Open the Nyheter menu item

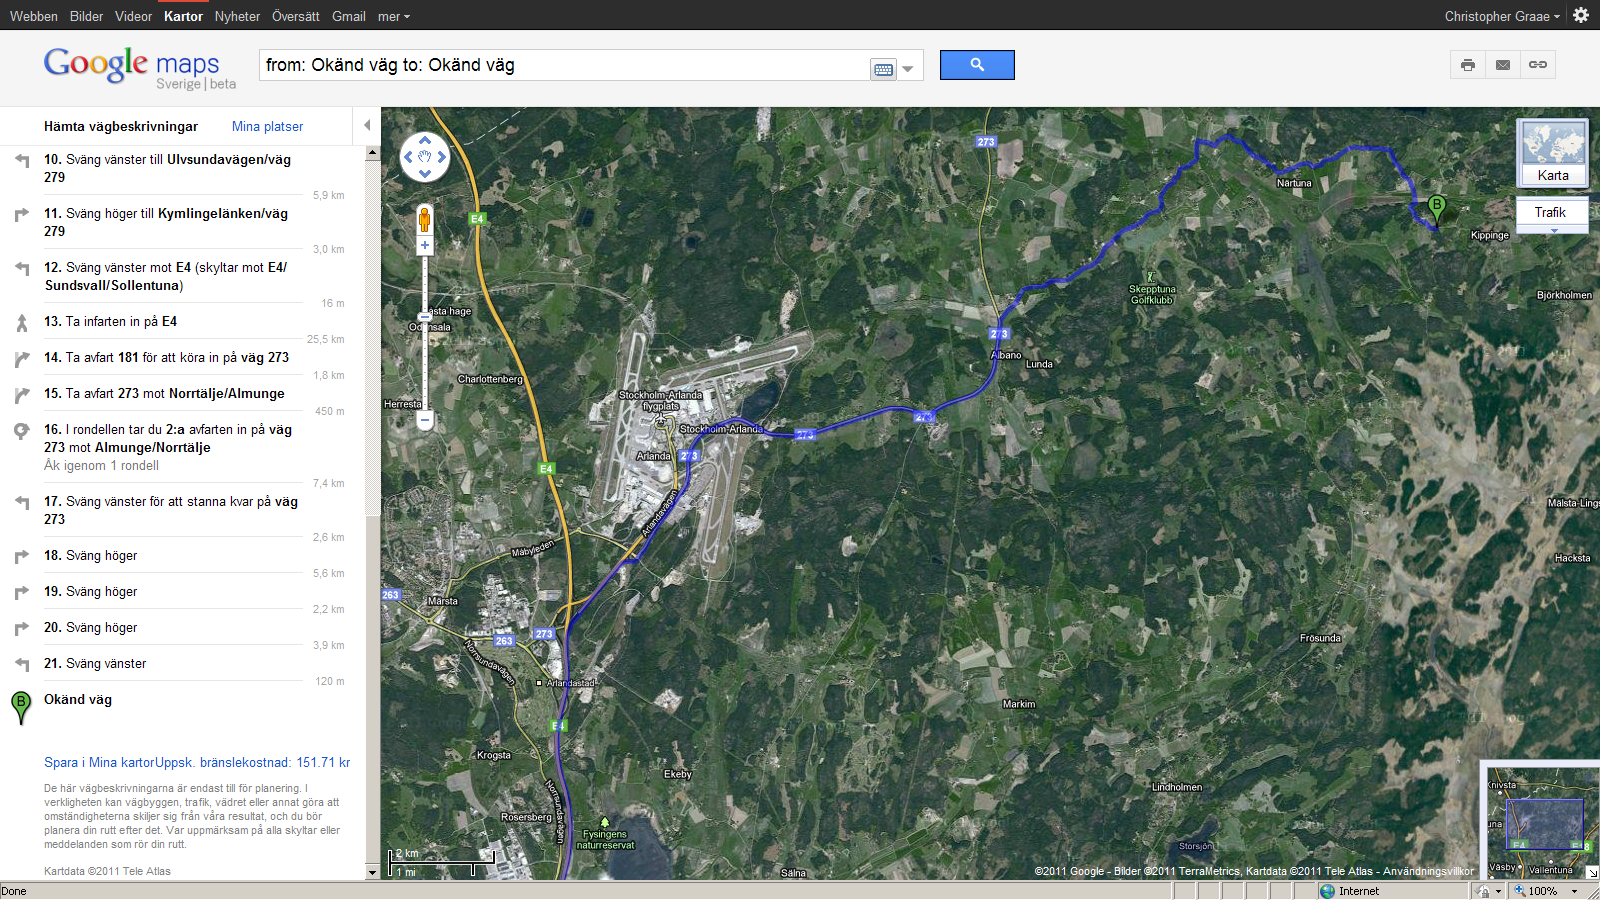[x=237, y=16]
